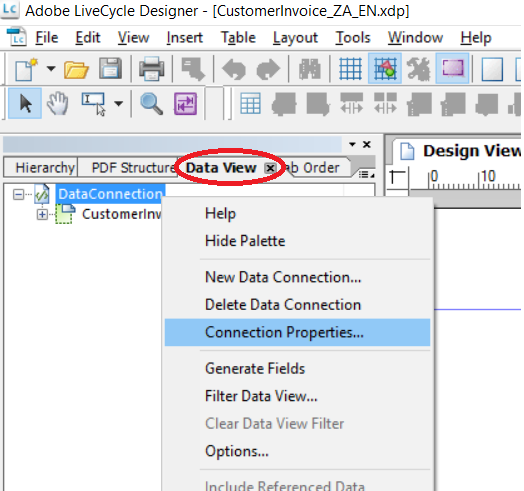Collapse the DataConnection tree node

(18, 194)
